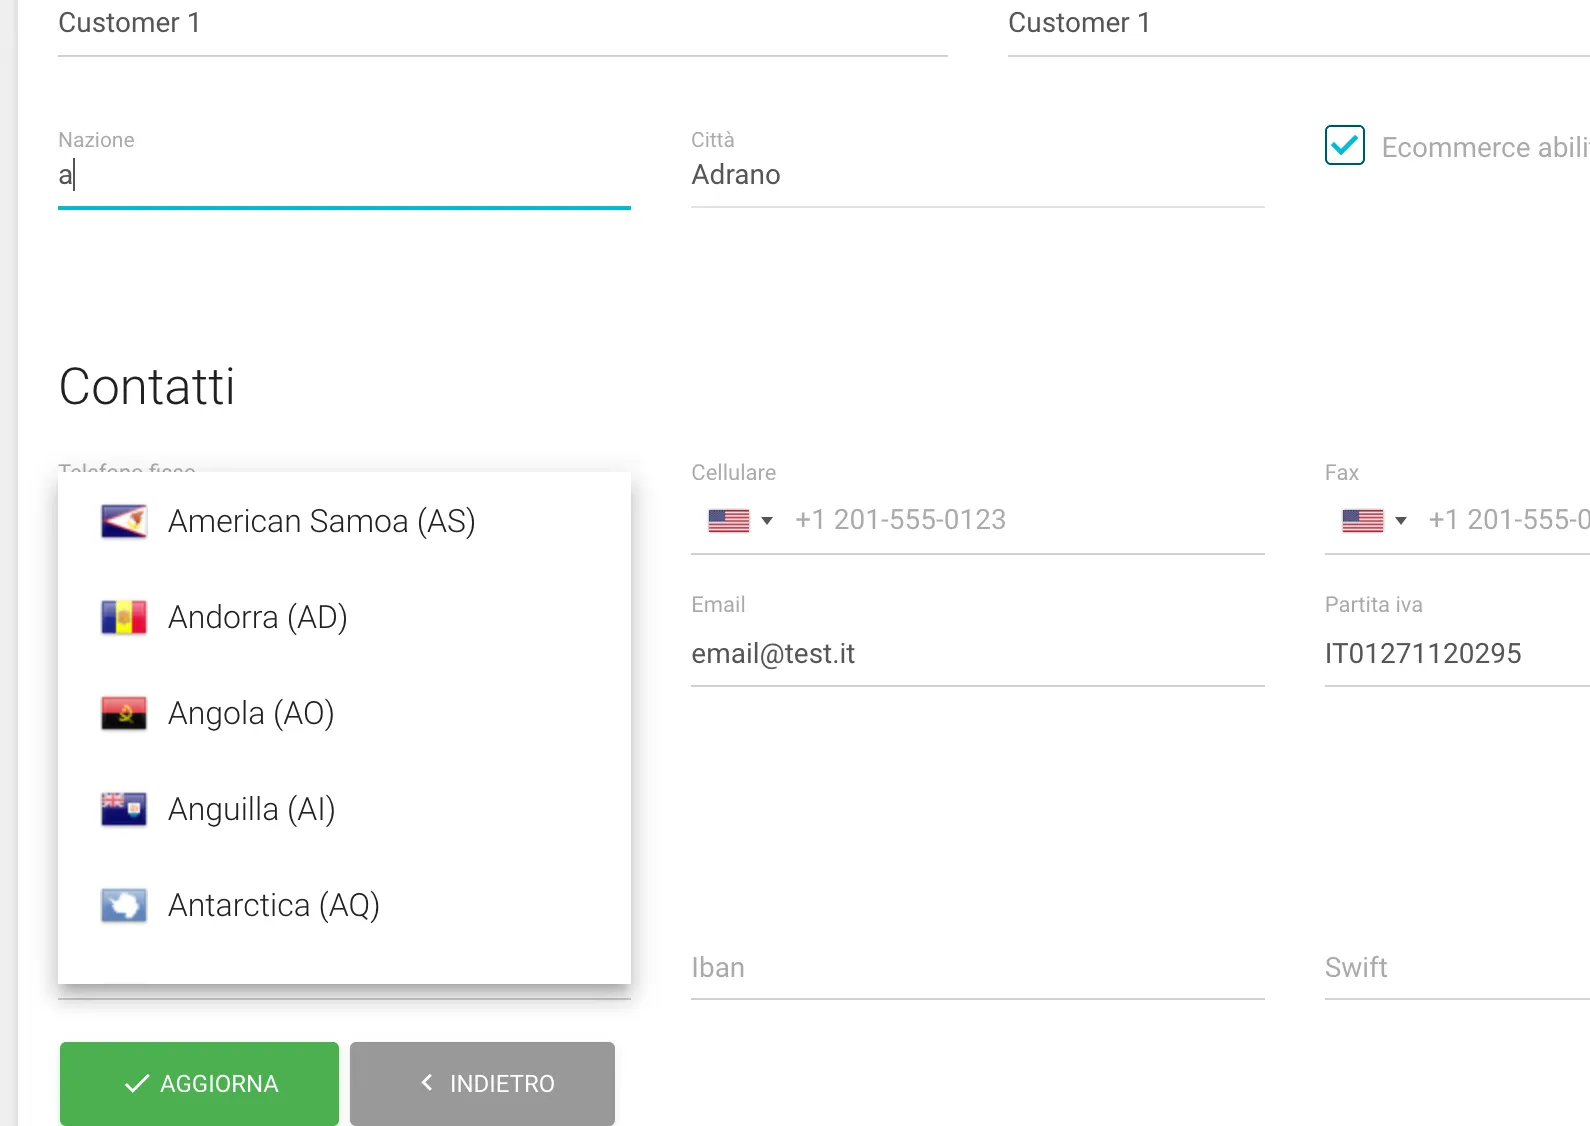Image resolution: width=1590 pixels, height=1126 pixels.
Task: Focus the Swift input field
Action: click(1457, 968)
